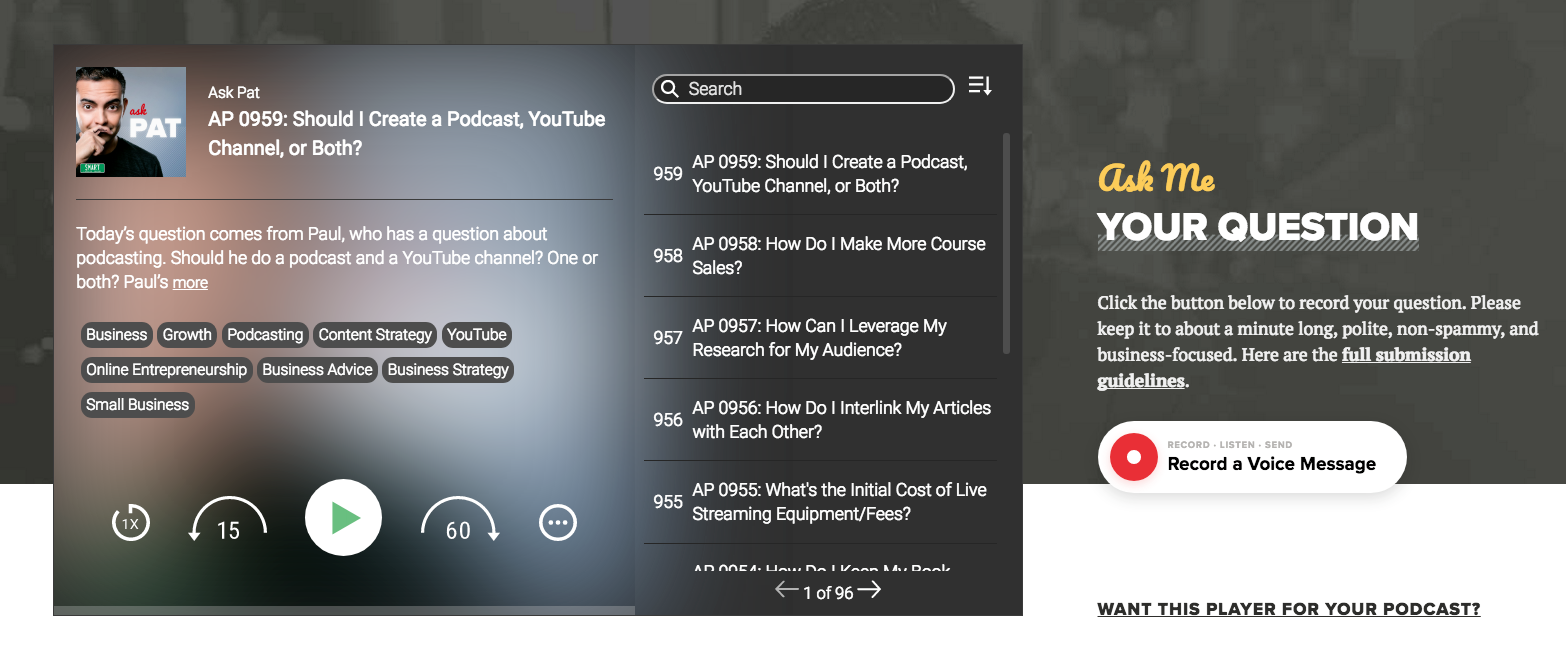Select the Growth tag
The height and width of the screenshot is (656, 1566).
point(187,335)
